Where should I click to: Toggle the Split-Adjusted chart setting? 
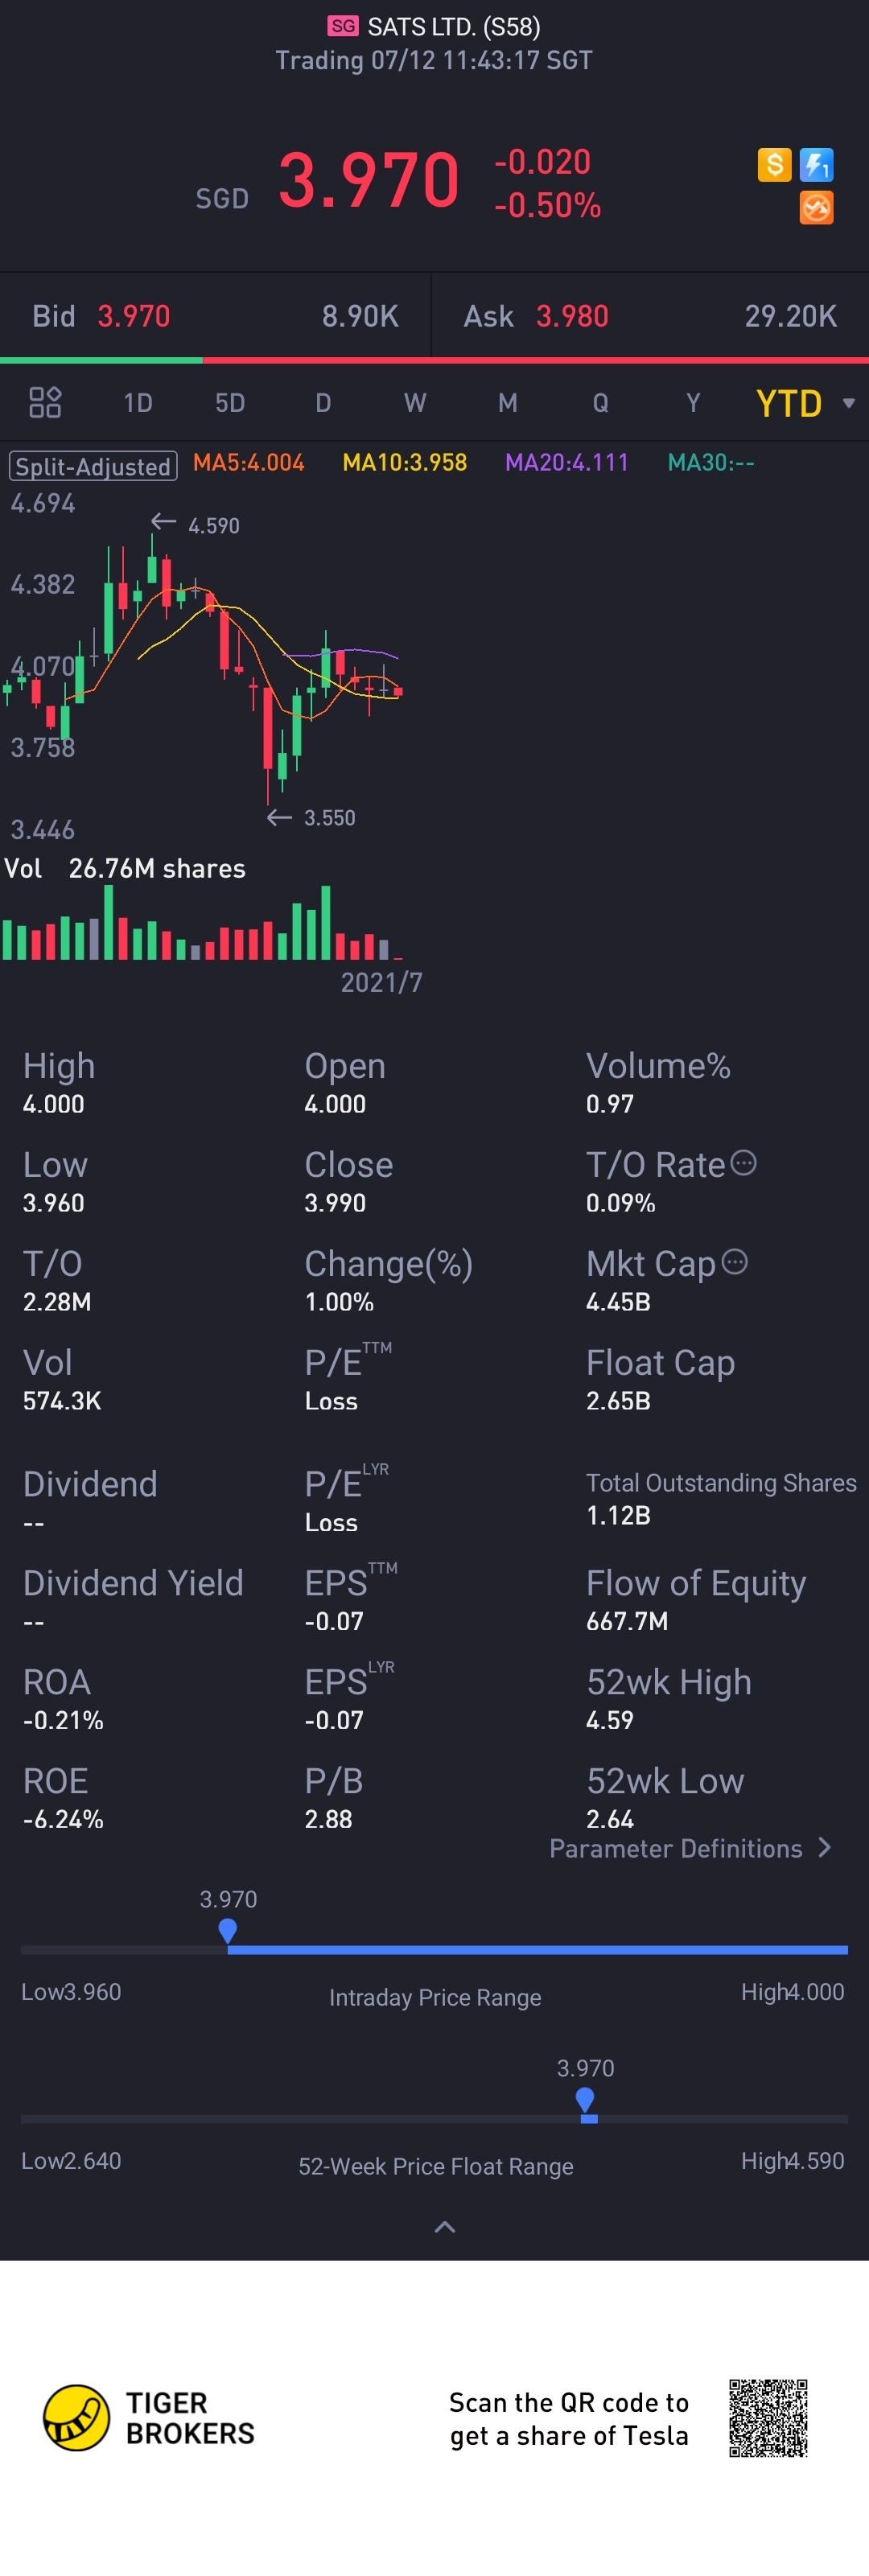point(93,466)
